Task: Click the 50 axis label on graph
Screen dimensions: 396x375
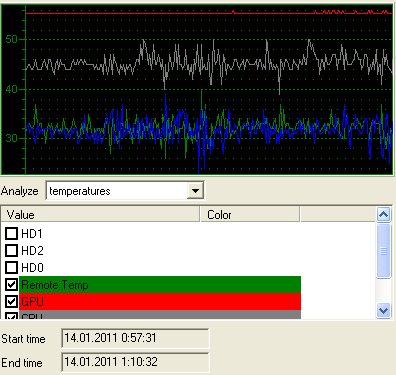Action: tap(11, 39)
